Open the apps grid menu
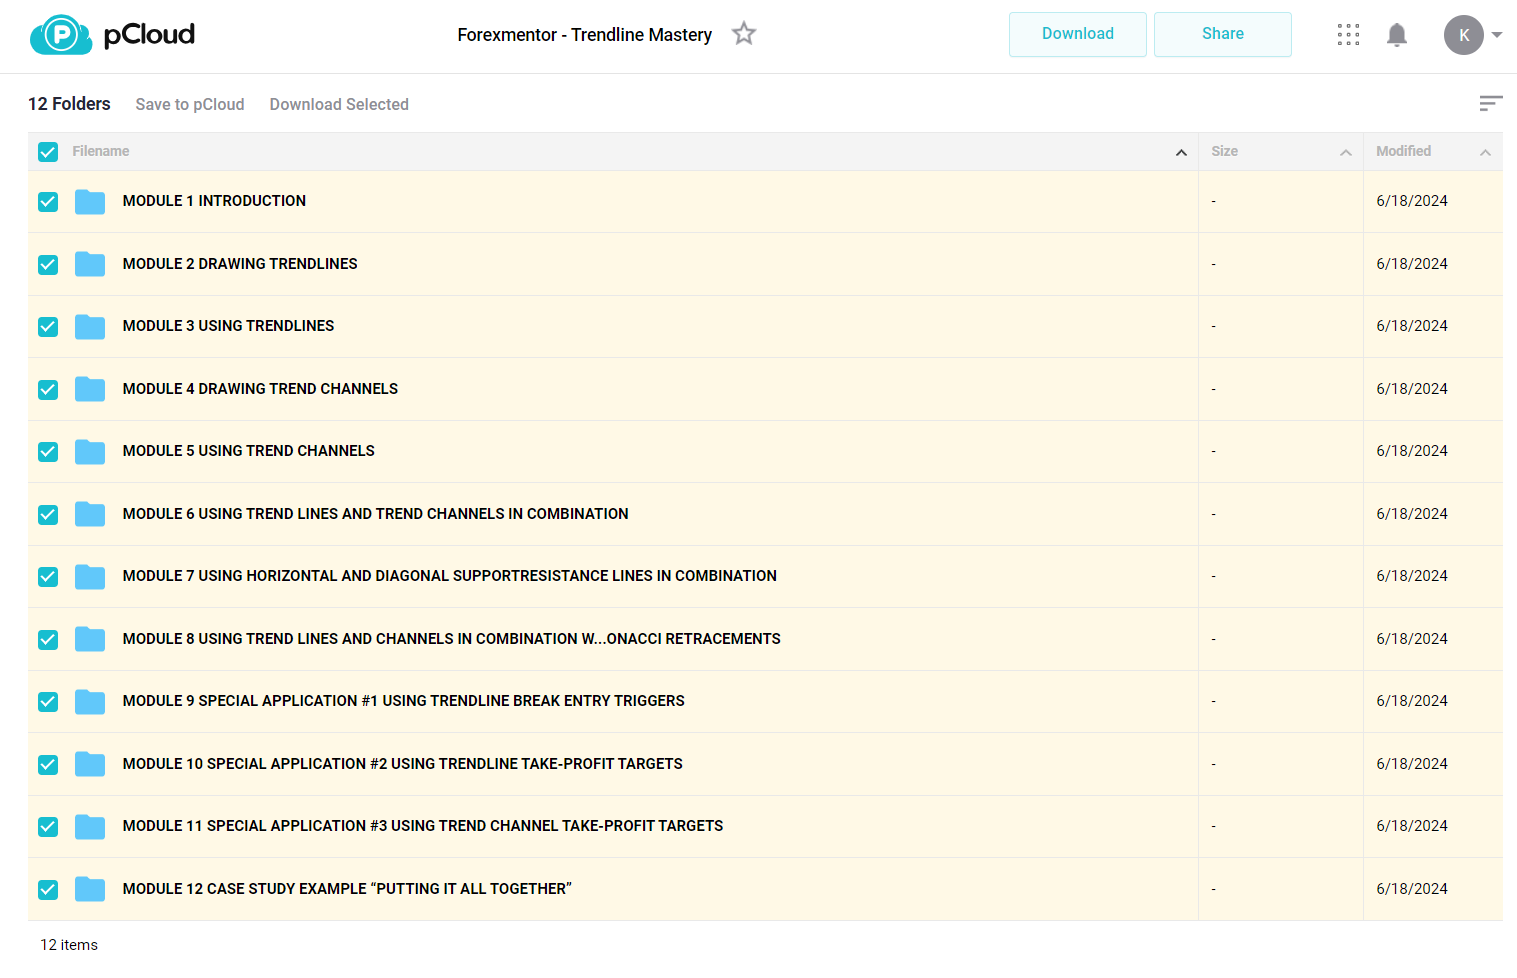 point(1348,35)
